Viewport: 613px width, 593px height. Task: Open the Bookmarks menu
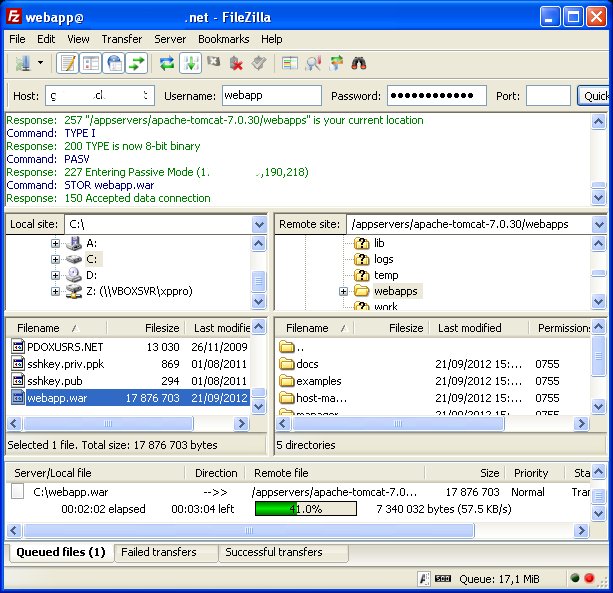[224, 39]
